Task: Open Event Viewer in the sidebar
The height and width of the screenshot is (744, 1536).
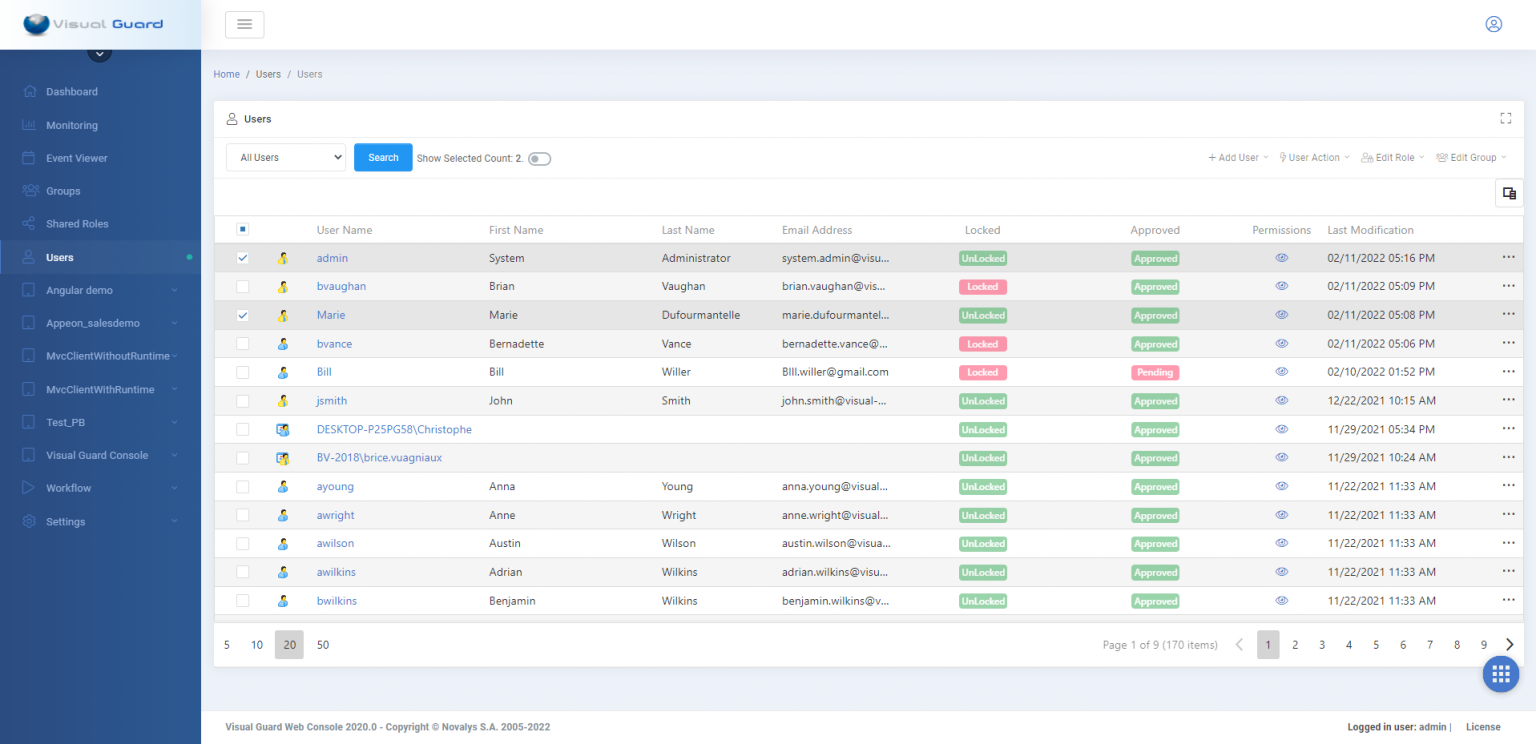Action: tap(100, 158)
